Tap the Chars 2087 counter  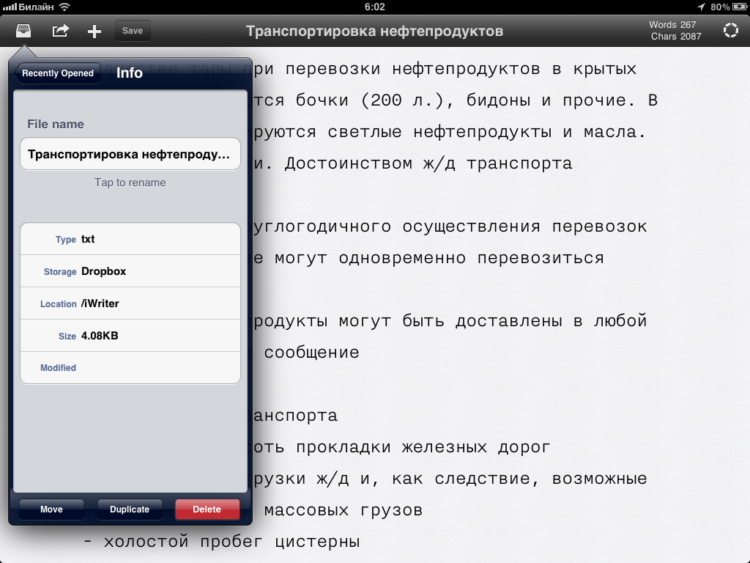coord(676,36)
